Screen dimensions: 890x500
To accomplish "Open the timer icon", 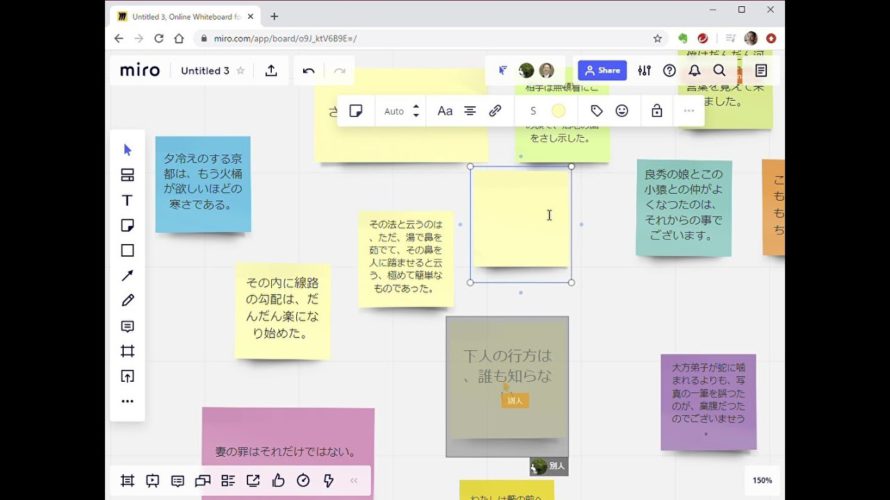I will click(303, 481).
